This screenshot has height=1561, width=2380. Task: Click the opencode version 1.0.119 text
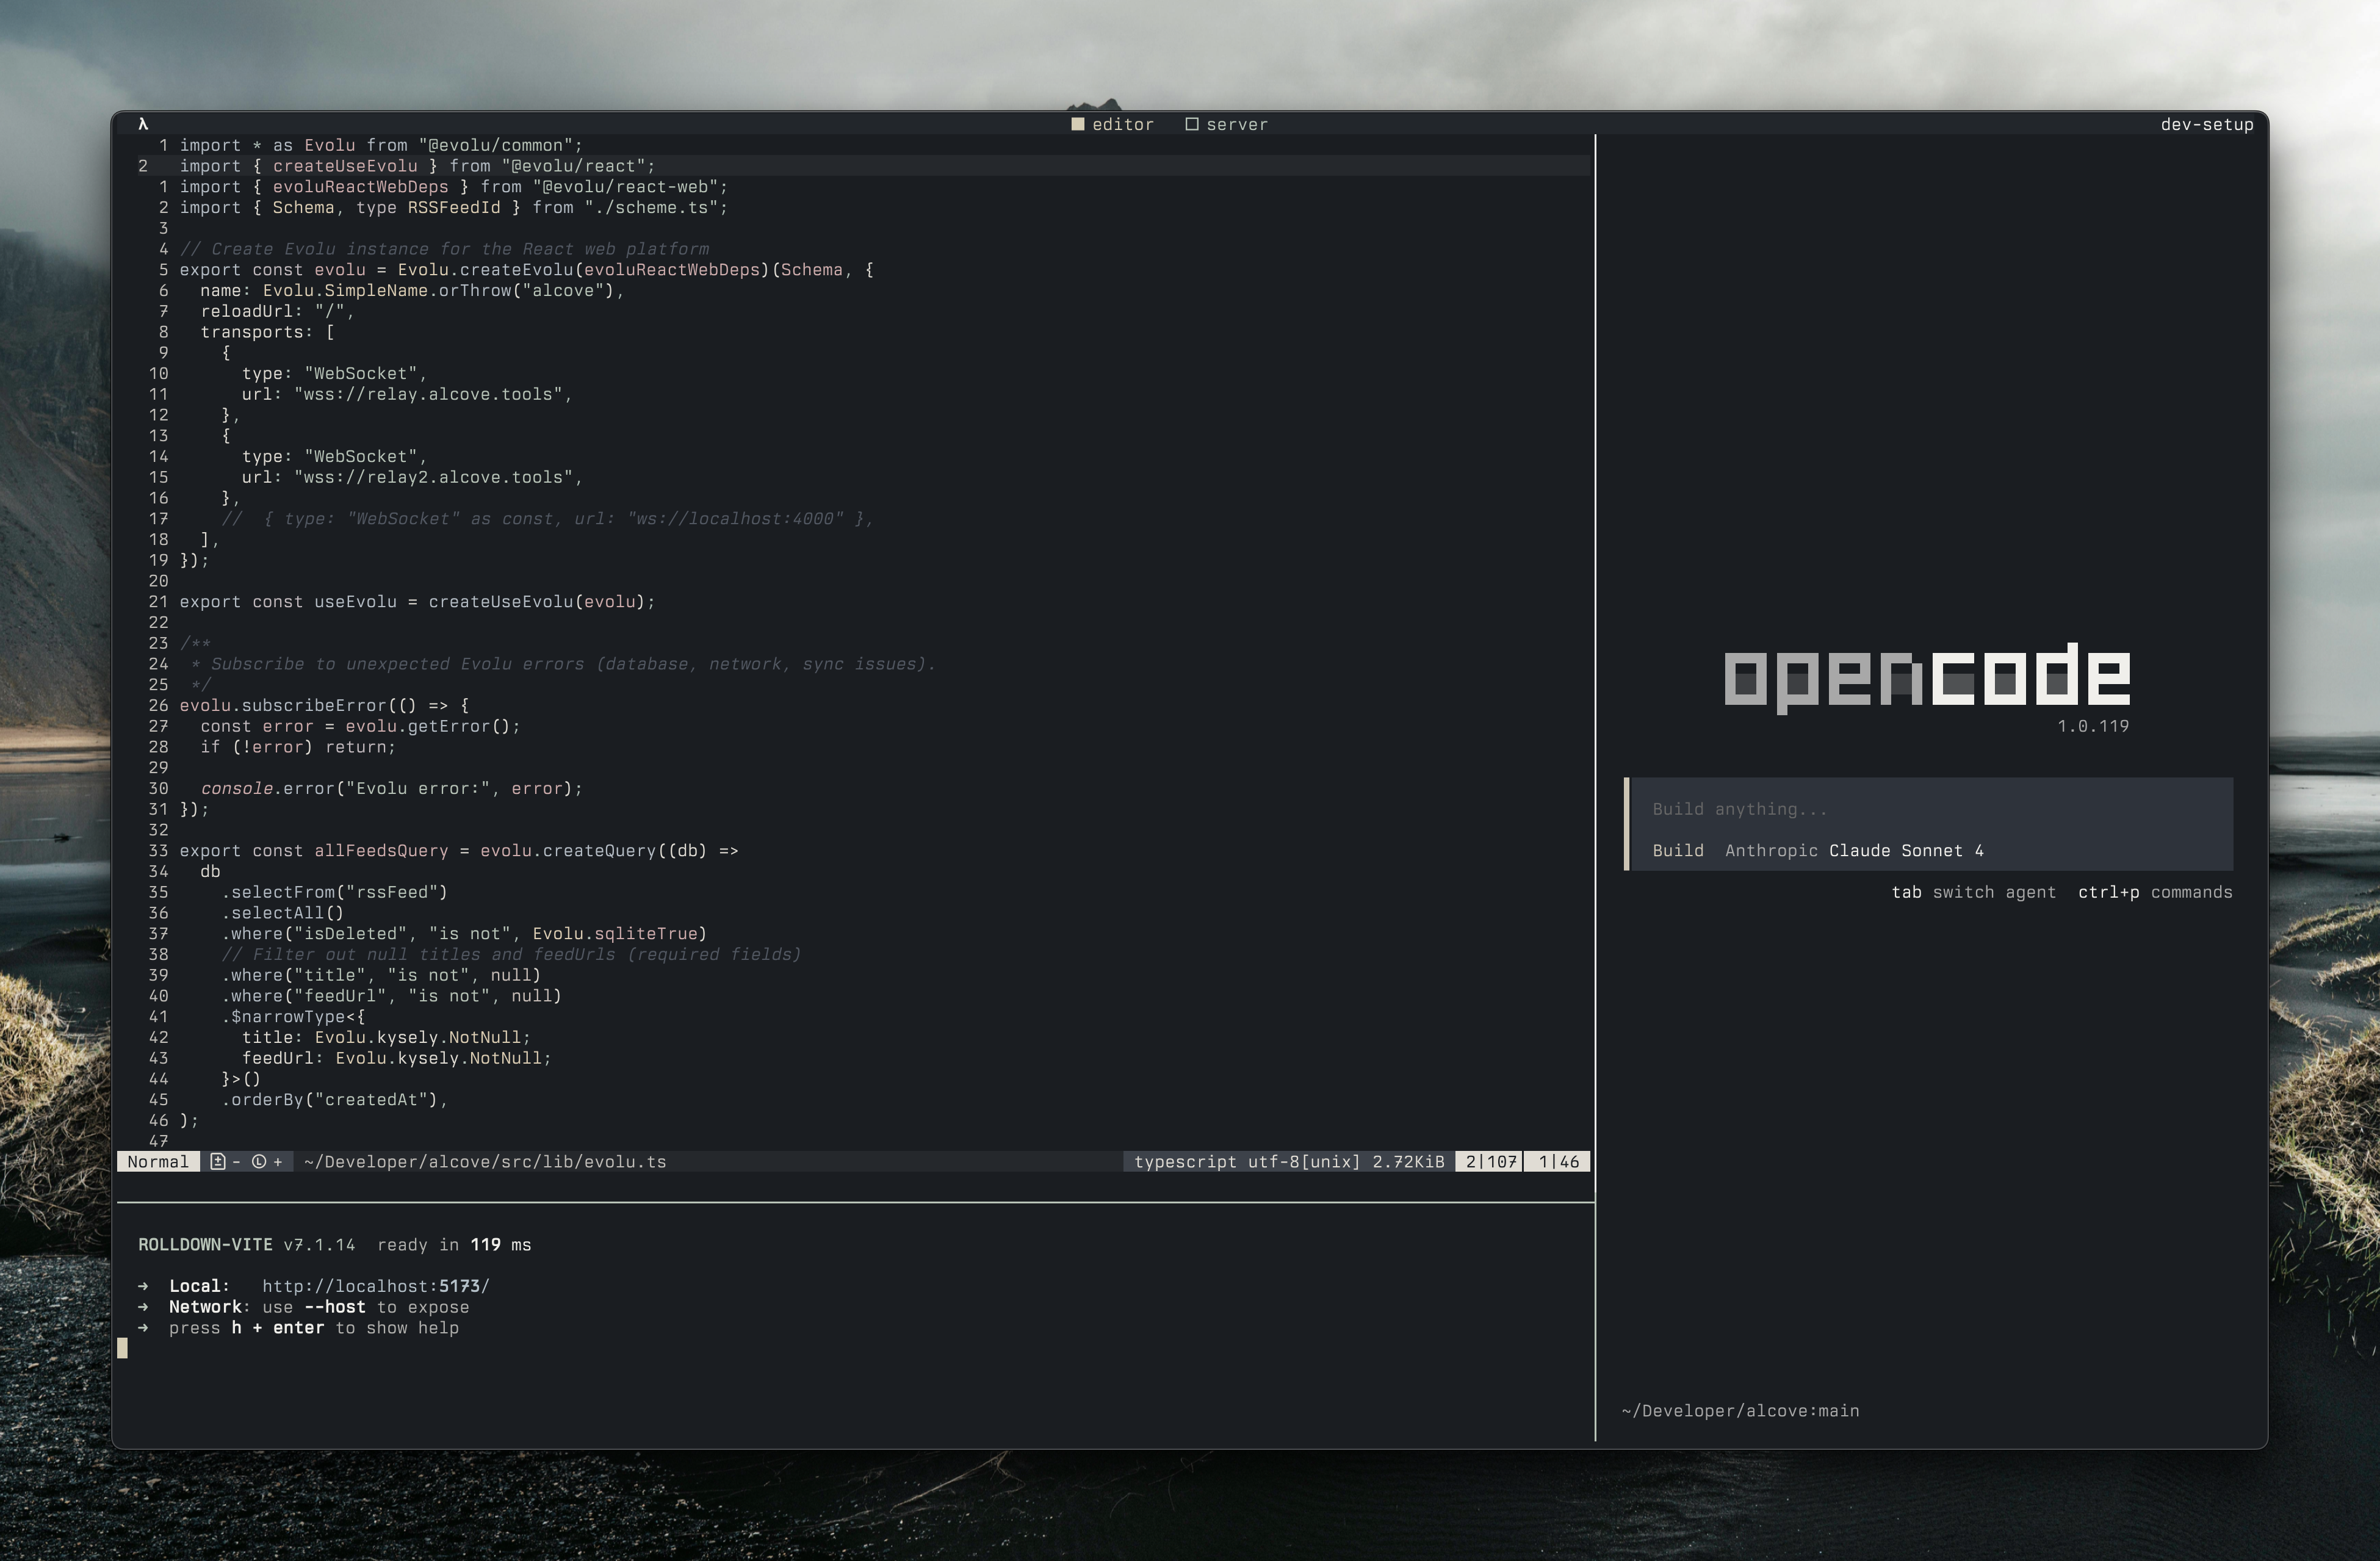[x=2093, y=726]
